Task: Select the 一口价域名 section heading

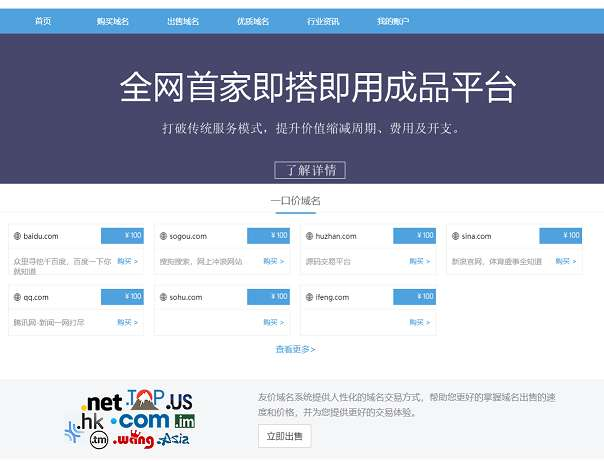Action: pos(295,201)
